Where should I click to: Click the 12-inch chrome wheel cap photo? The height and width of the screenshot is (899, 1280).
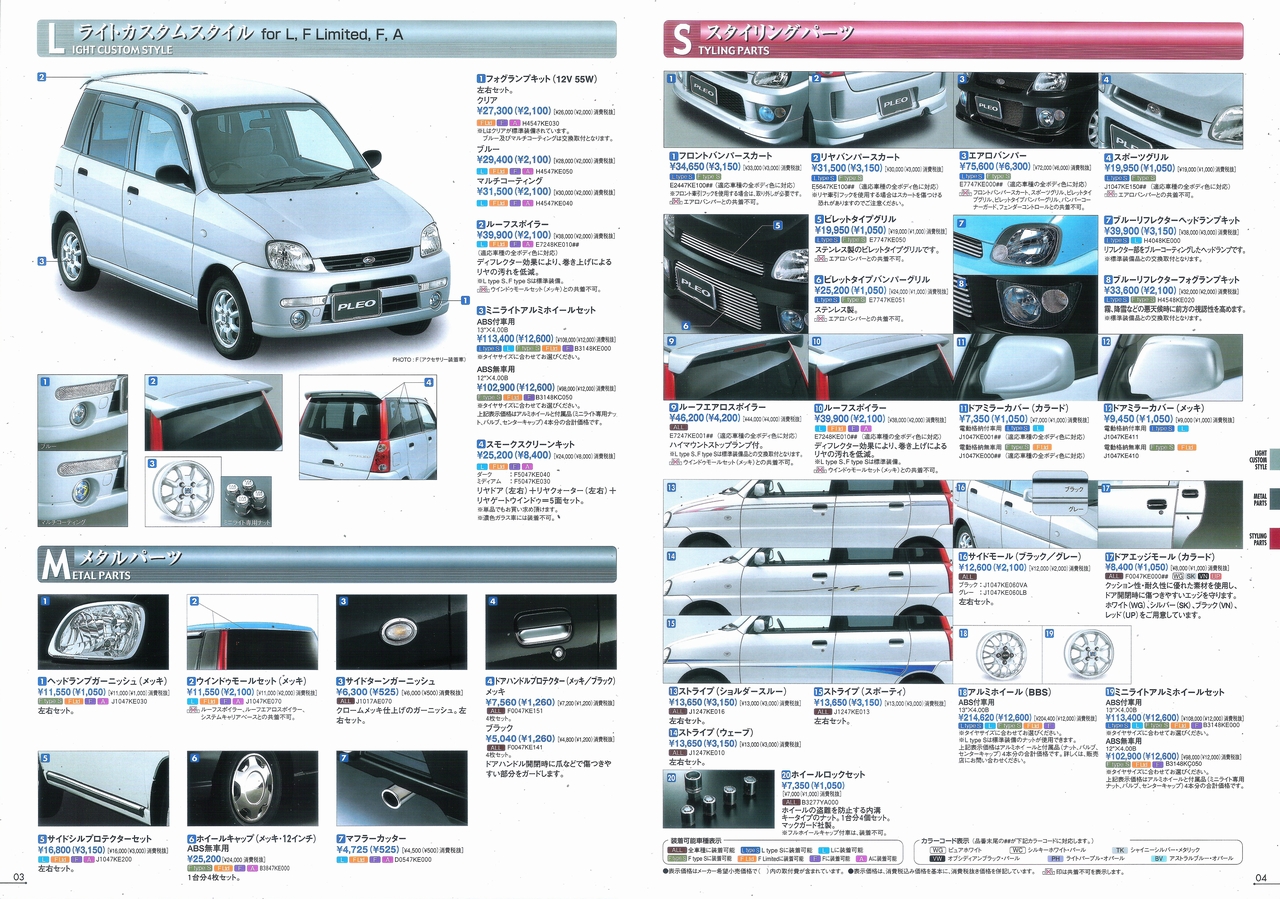252,789
